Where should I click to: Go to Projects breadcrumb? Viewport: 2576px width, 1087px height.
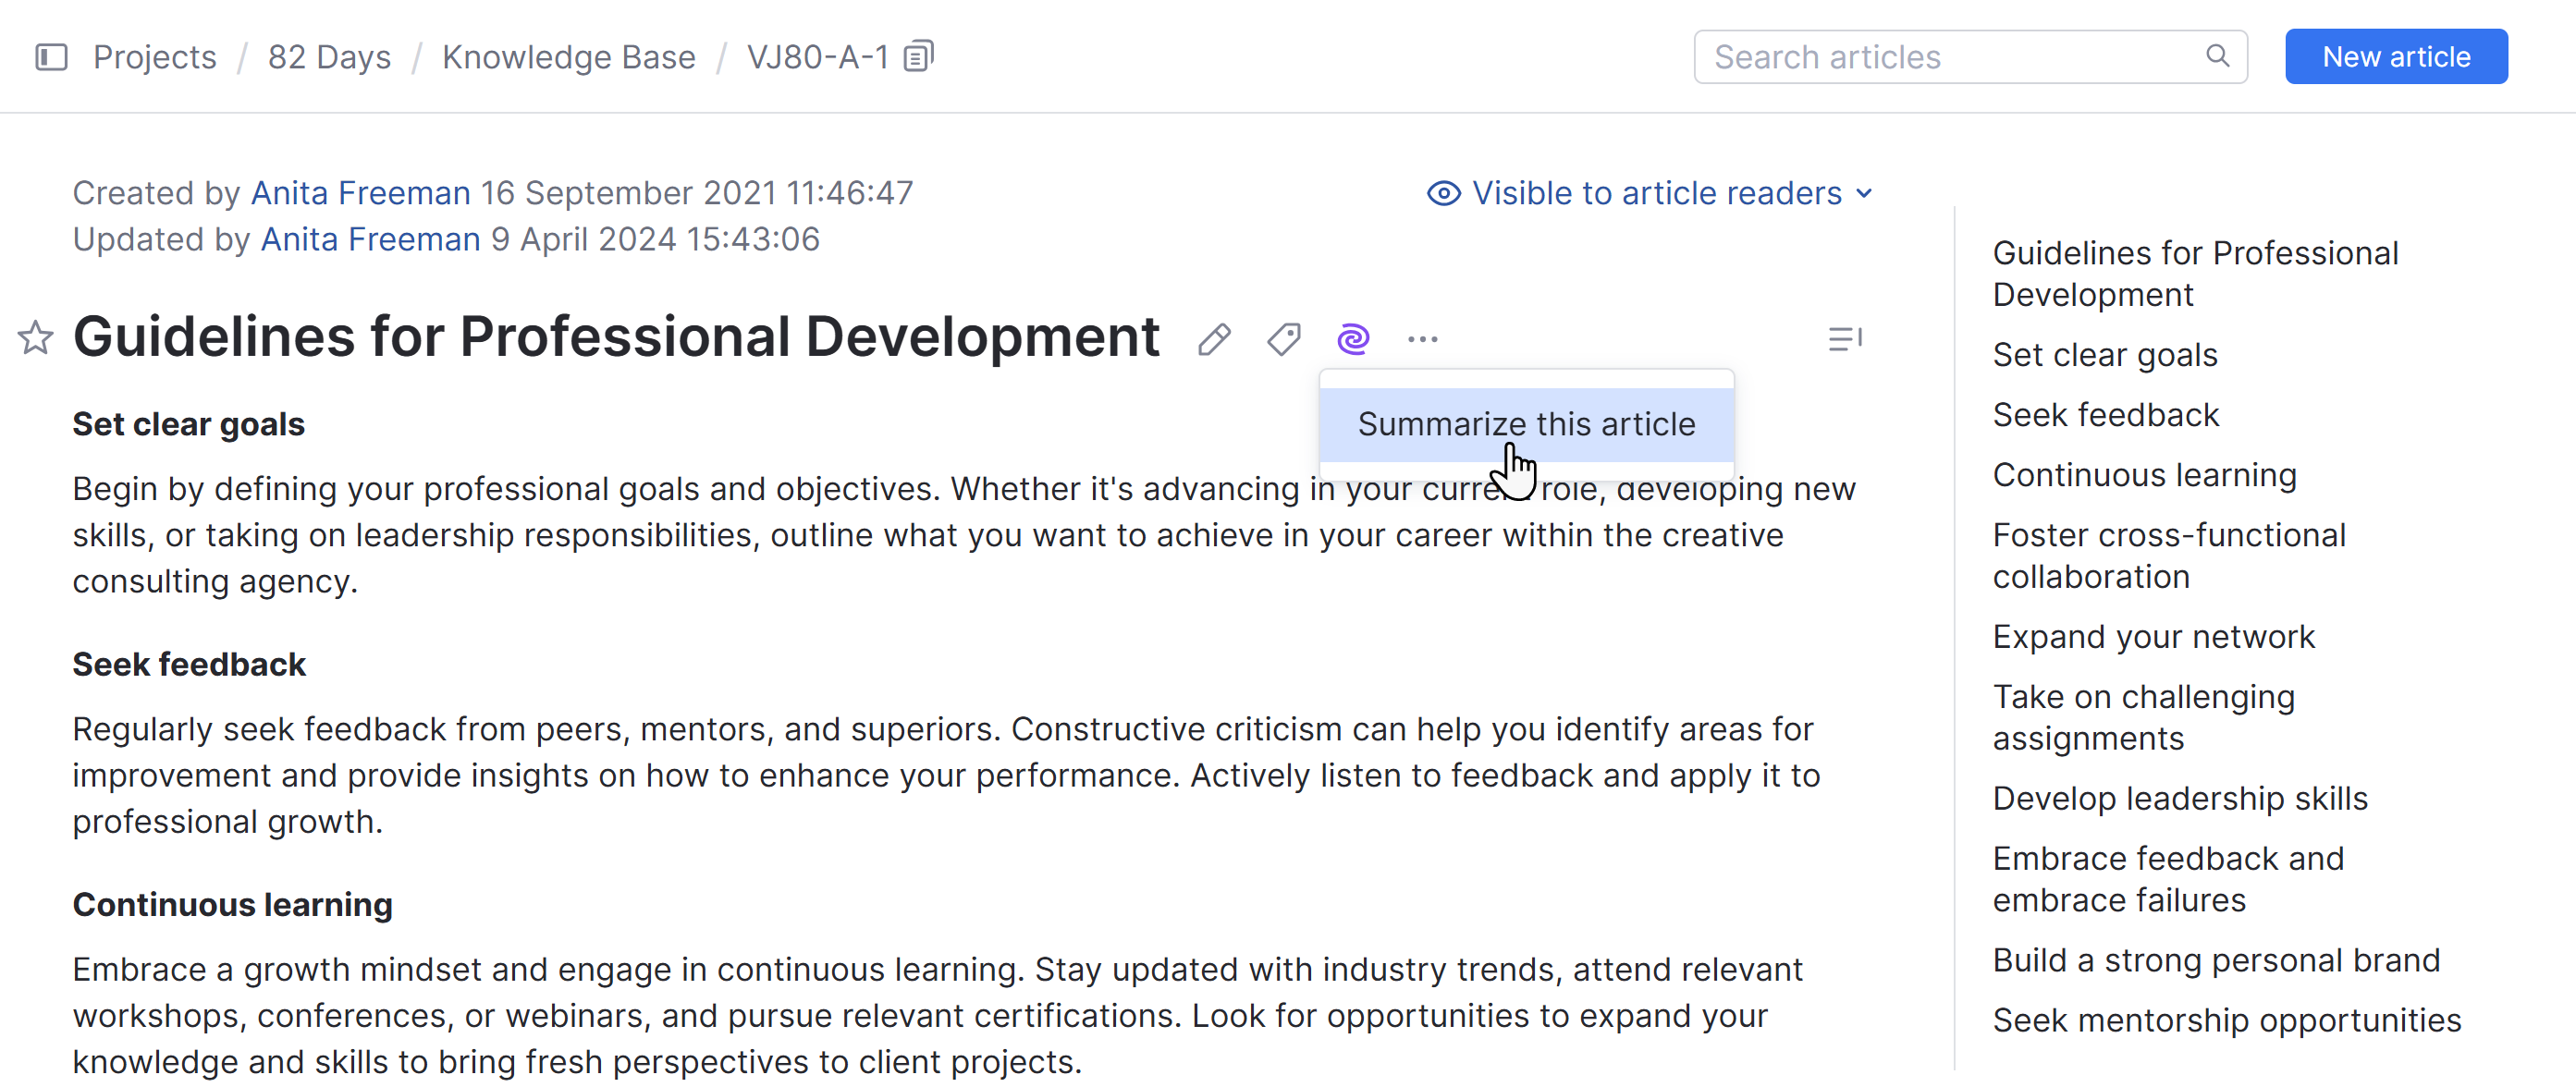[x=155, y=57]
